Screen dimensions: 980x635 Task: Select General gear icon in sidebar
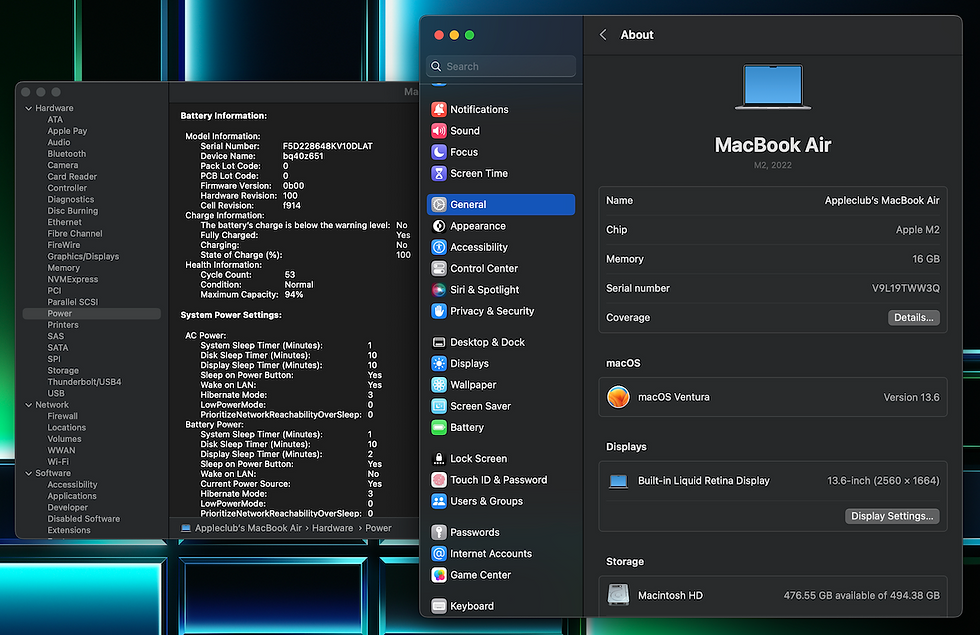(439, 204)
